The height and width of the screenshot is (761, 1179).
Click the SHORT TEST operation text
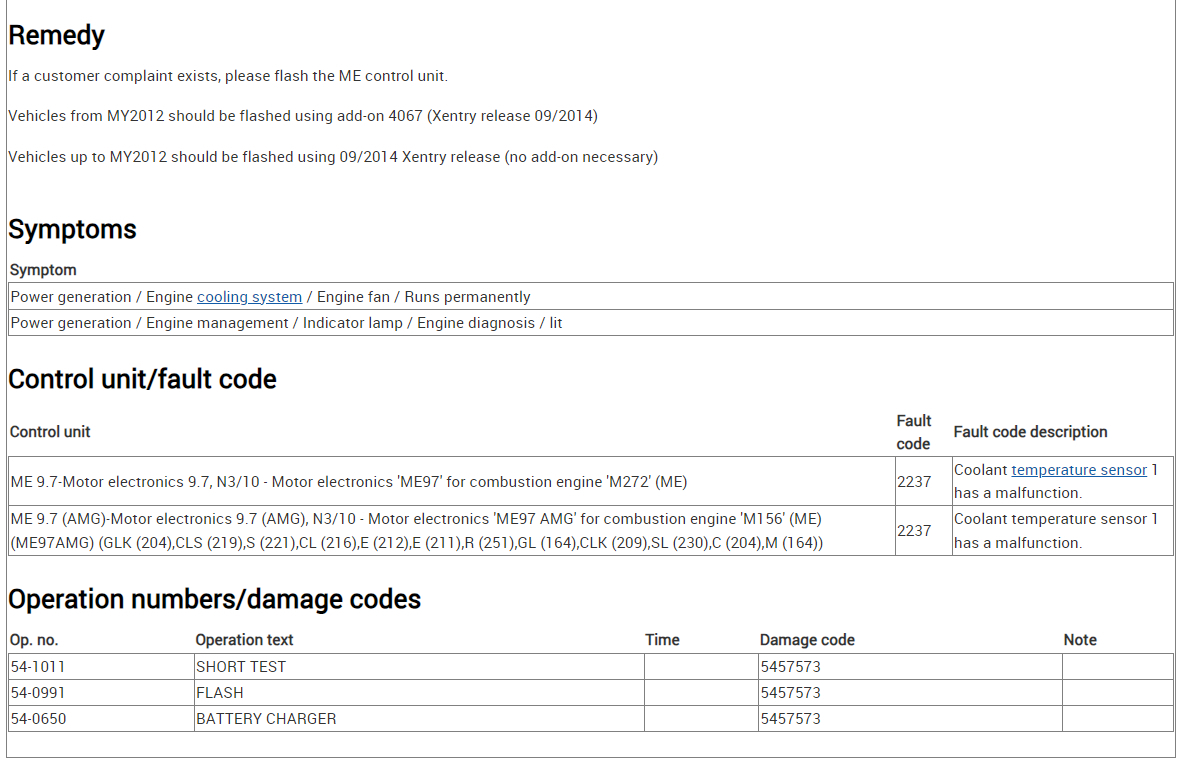(x=241, y=667)
